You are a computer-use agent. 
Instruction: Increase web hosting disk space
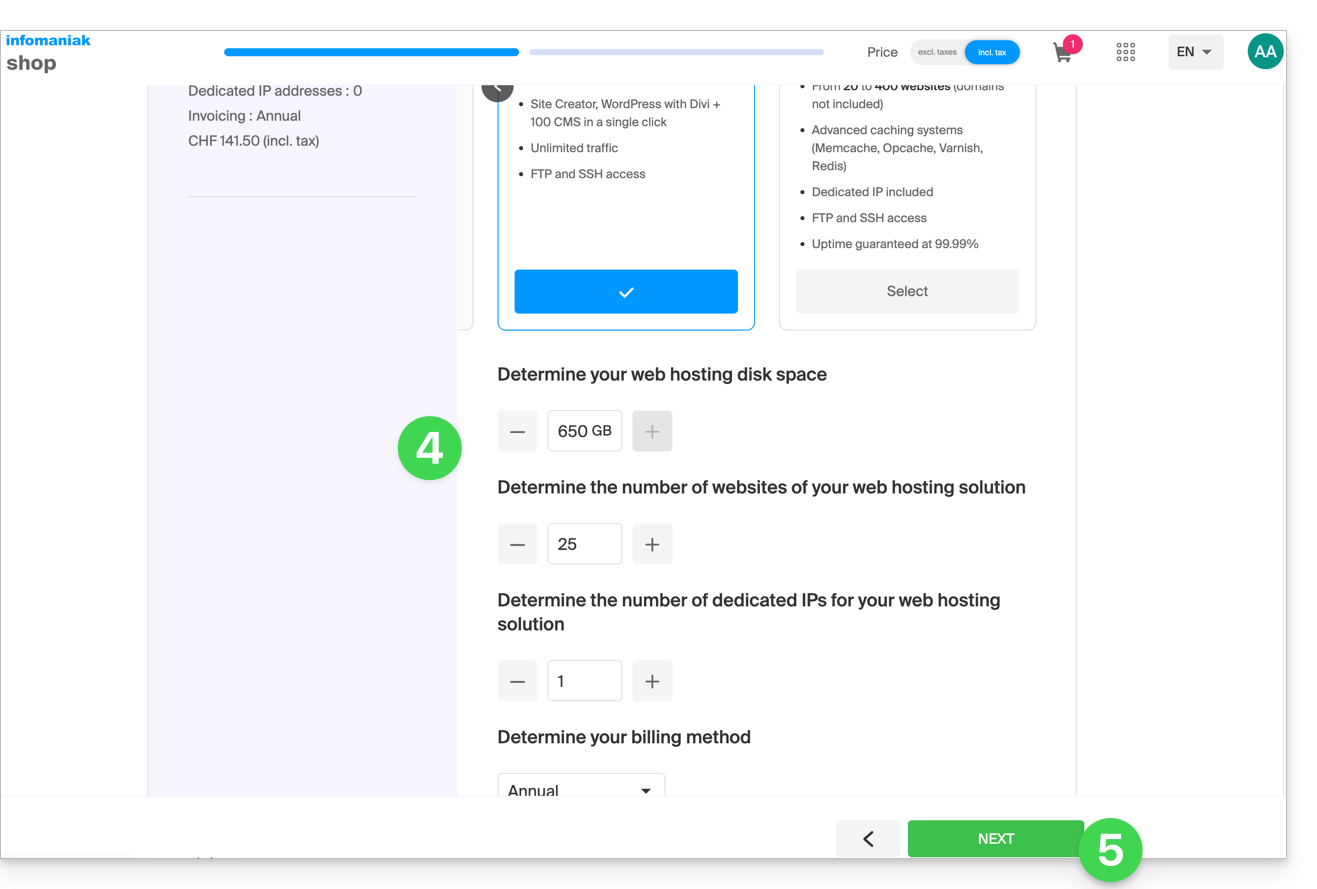(652, 431)
